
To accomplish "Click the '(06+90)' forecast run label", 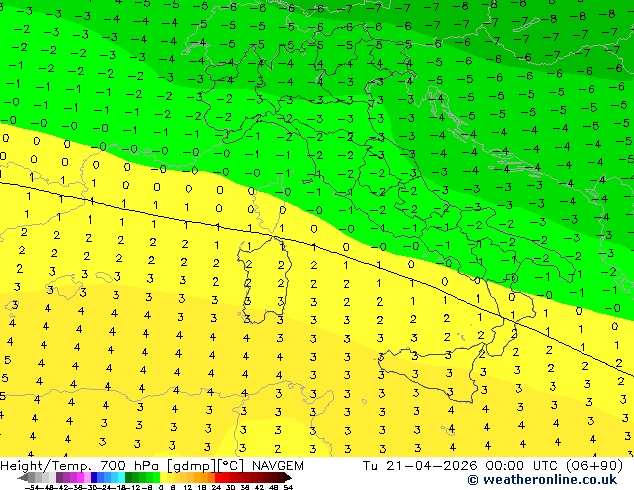I will [x=594, y=466].
